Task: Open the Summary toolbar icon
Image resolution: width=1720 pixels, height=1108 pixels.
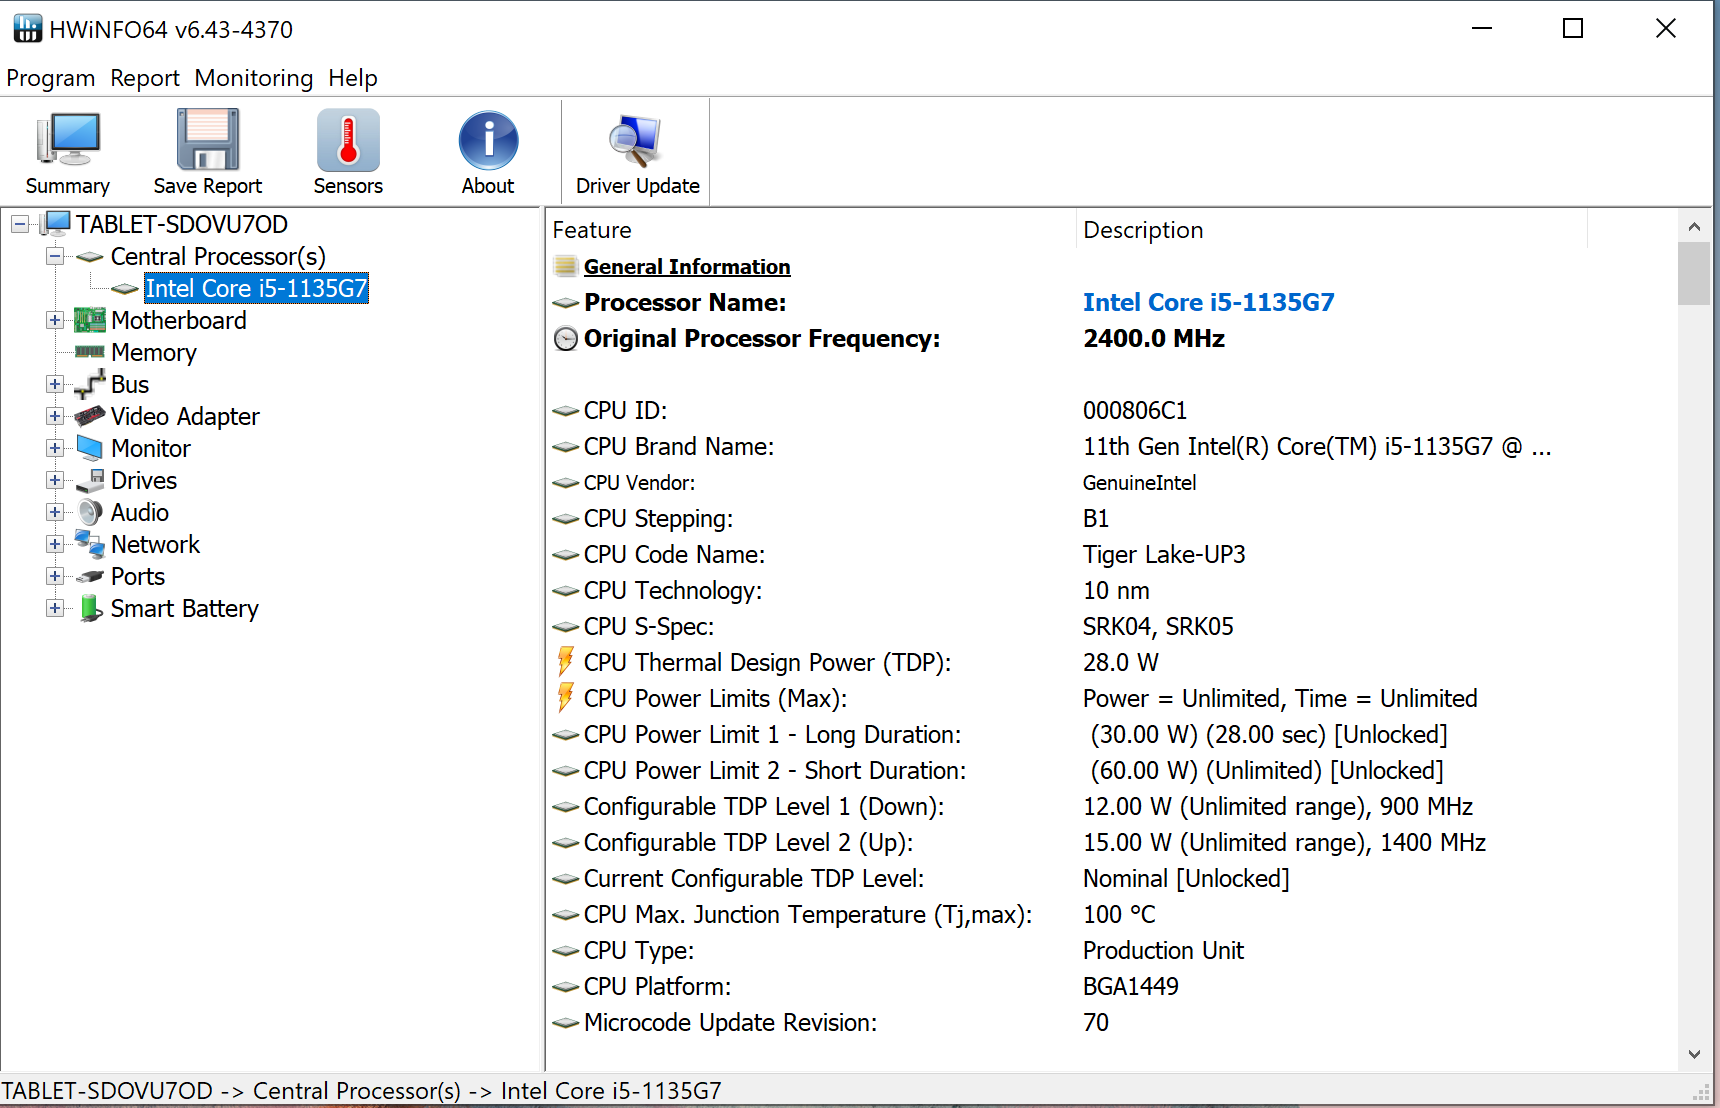Action: 67,141
